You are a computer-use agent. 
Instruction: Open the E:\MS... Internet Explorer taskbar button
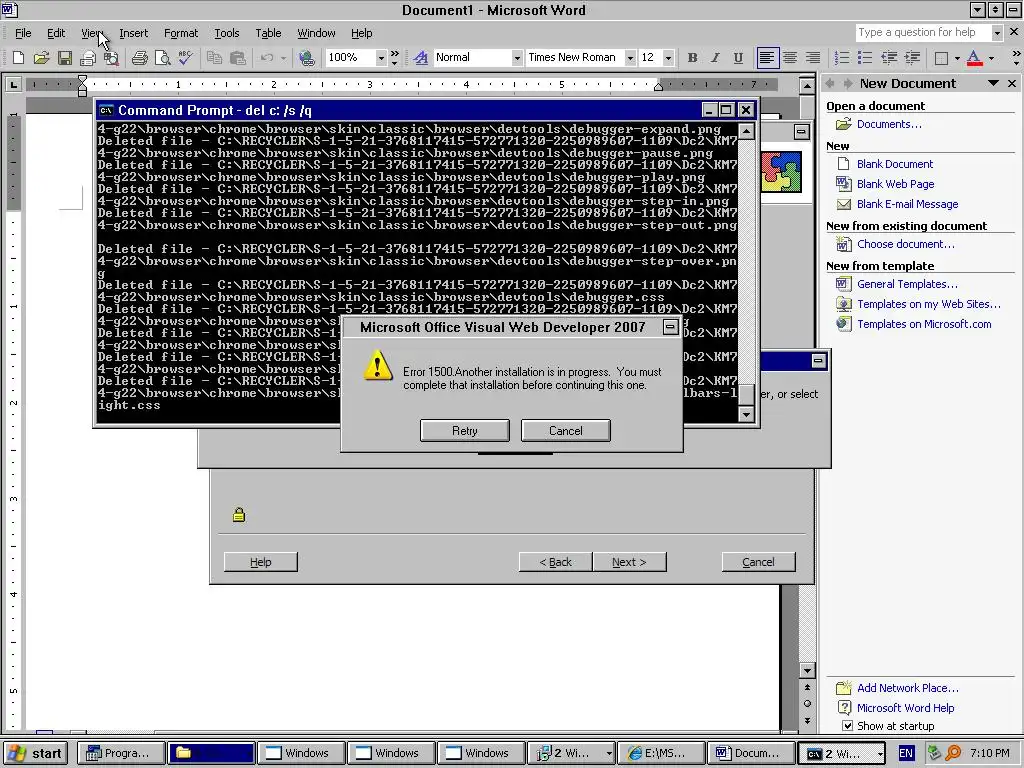(x=662, y=753)
